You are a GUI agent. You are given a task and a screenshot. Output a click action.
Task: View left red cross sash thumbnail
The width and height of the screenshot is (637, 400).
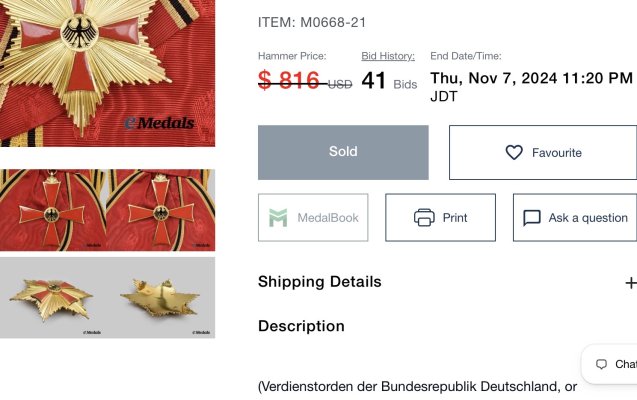point(53,210)
